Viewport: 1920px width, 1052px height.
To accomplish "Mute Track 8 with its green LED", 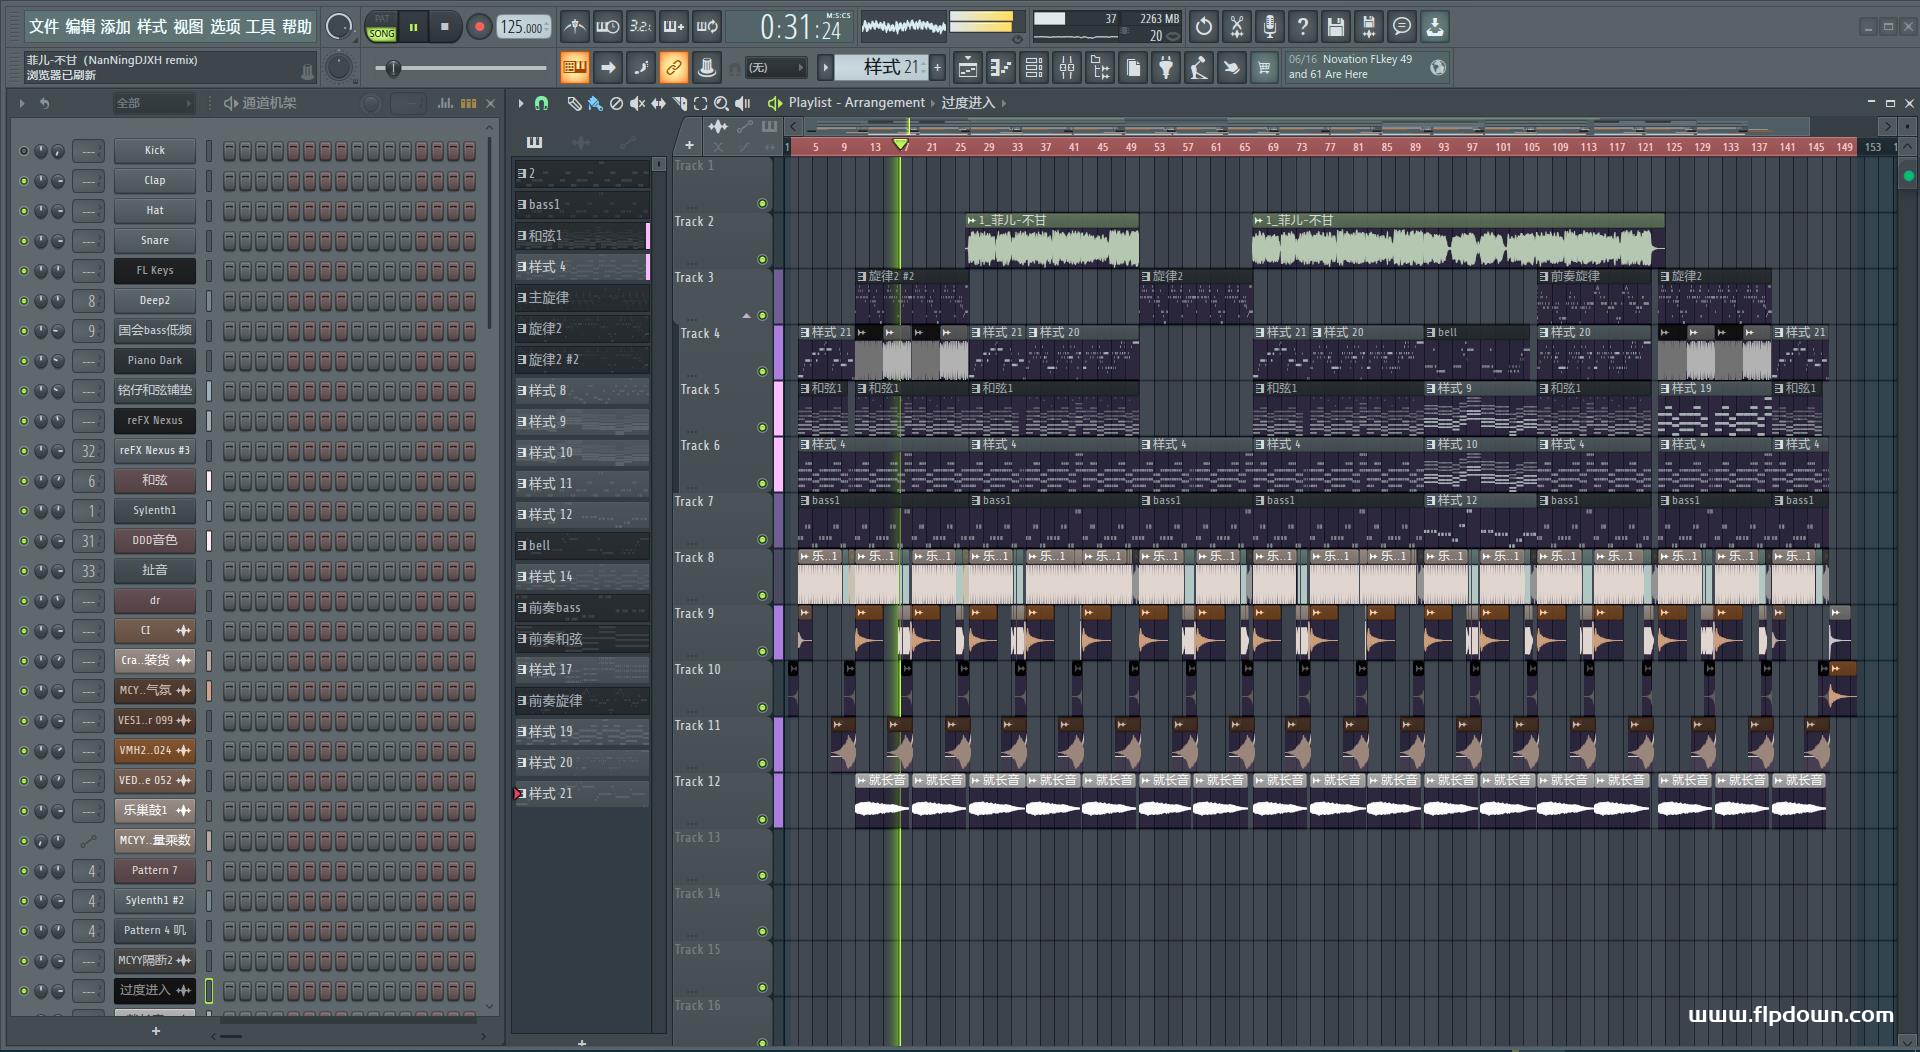I will click(x=762, y=596).
